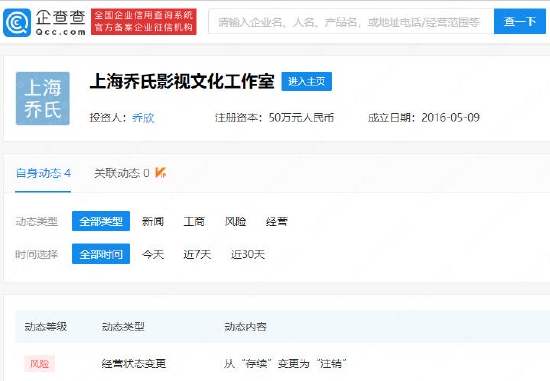
Task: Select the 近7天 time filter
Action: click(x=197, y=254)
